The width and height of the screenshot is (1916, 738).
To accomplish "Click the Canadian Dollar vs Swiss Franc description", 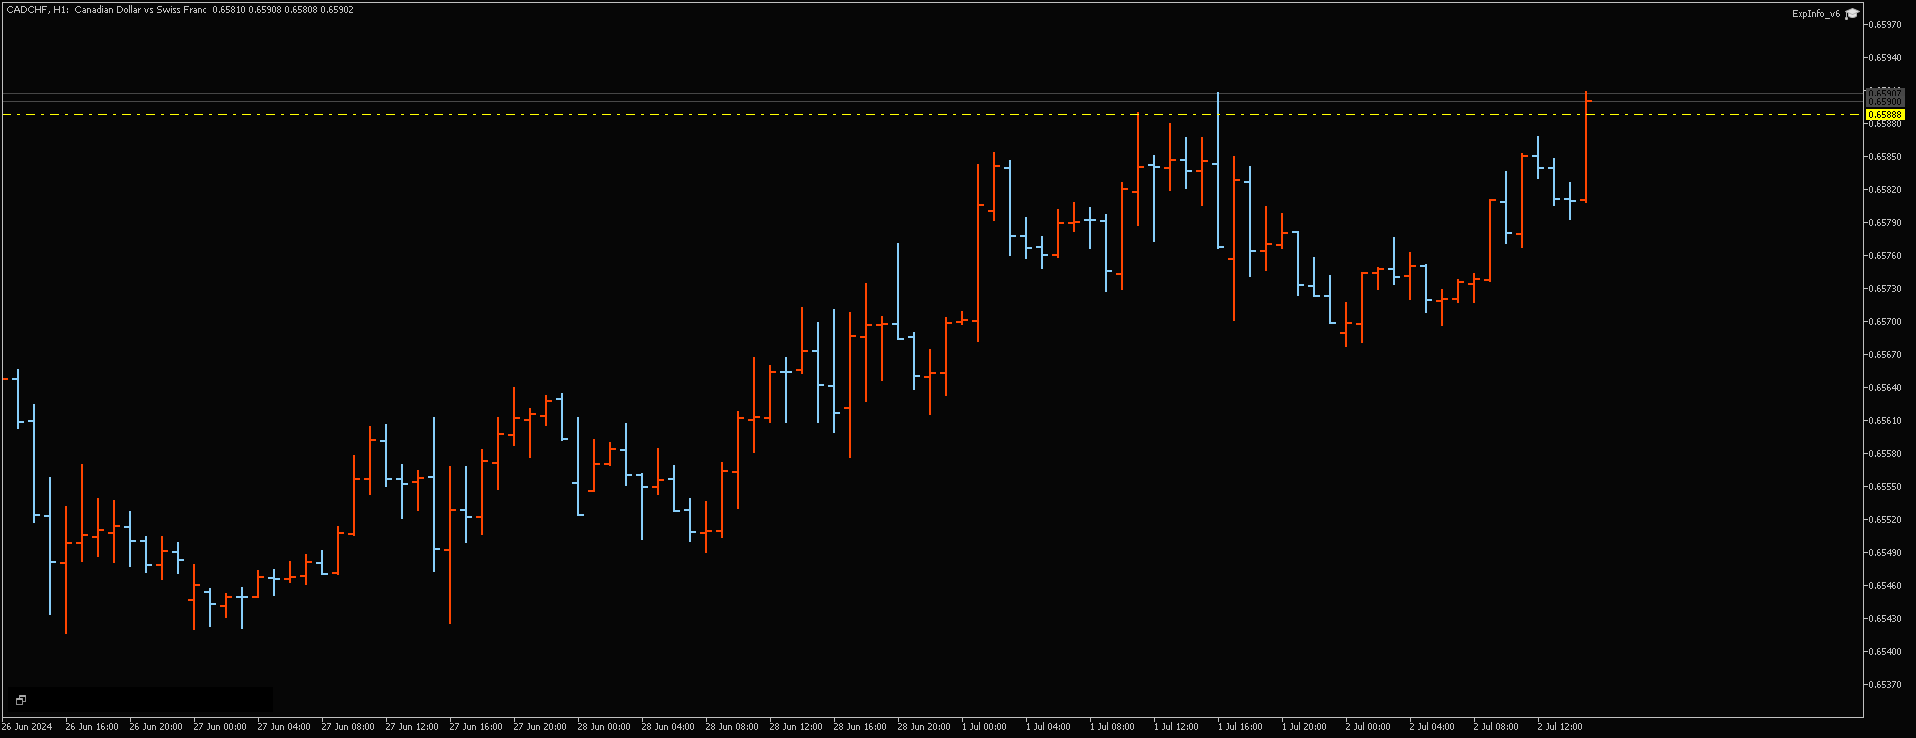I will 141,10.
